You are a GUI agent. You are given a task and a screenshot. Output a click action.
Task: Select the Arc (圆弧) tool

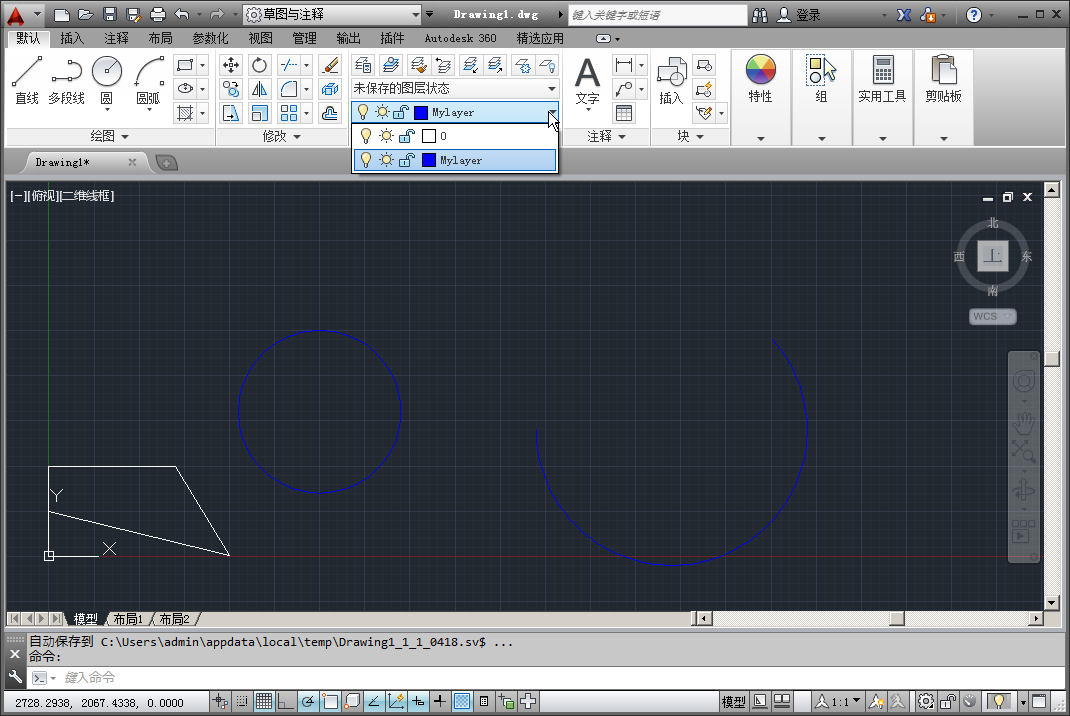[x=150, y=72]
